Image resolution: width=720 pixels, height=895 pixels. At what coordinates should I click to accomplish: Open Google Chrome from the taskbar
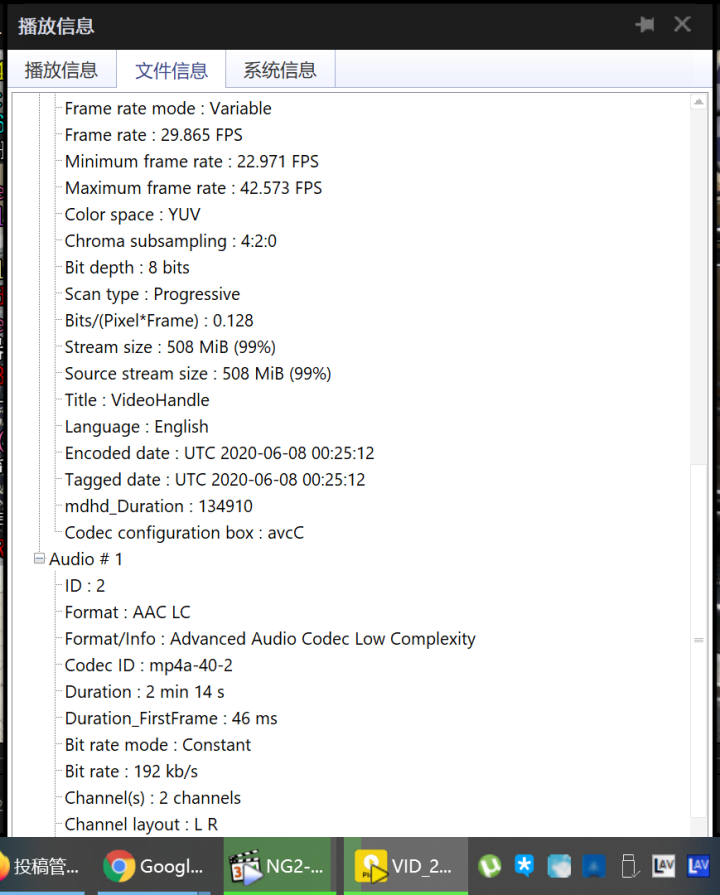pos(154,866)
